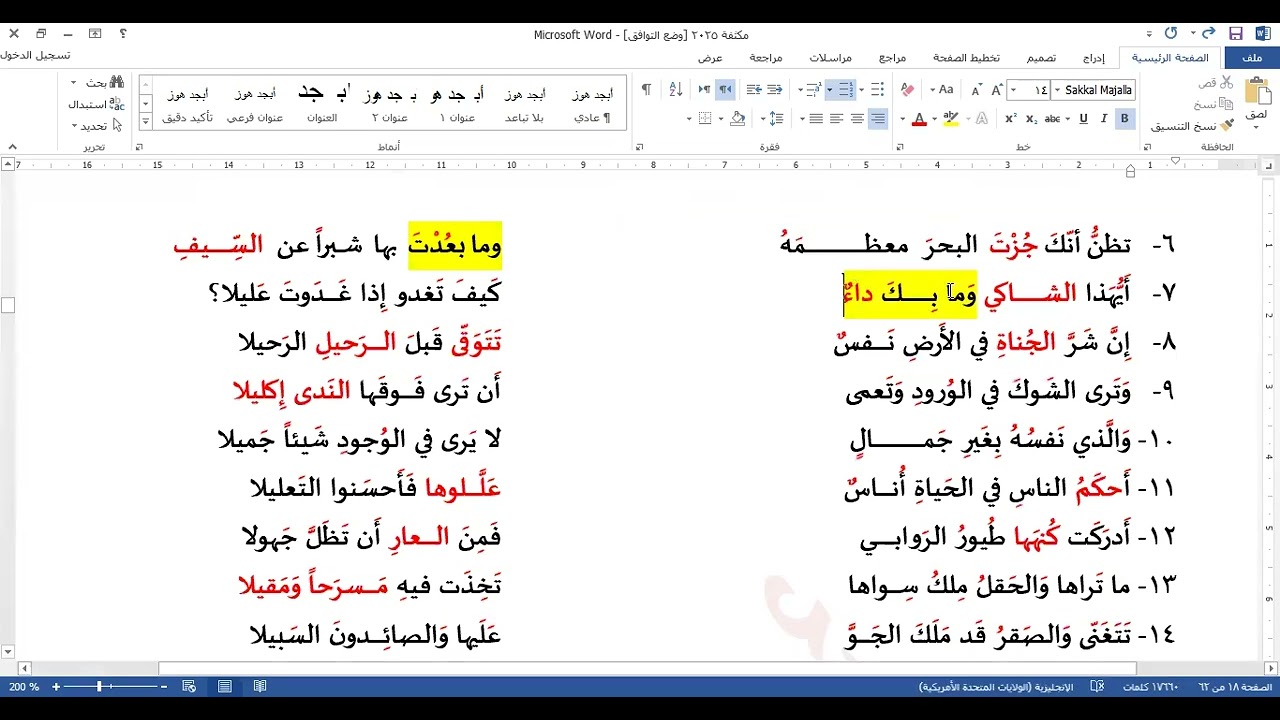Apply the عنوان ١ heading style

point(457,103)
